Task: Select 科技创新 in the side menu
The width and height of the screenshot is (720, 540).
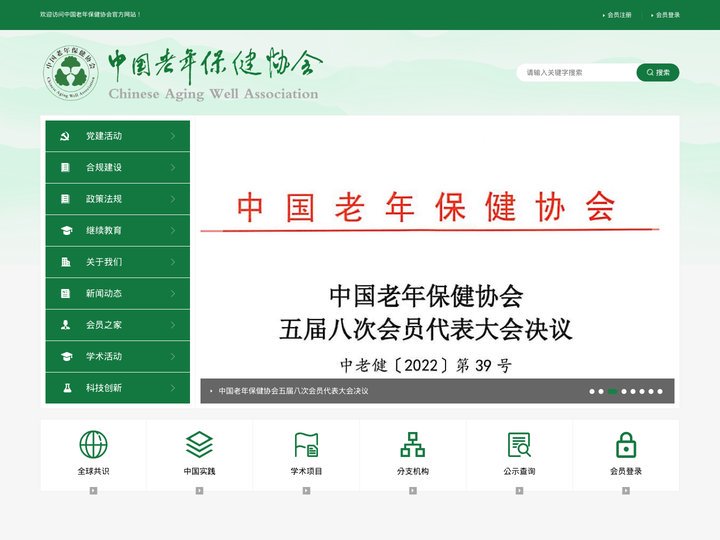Action: point(118,388)
